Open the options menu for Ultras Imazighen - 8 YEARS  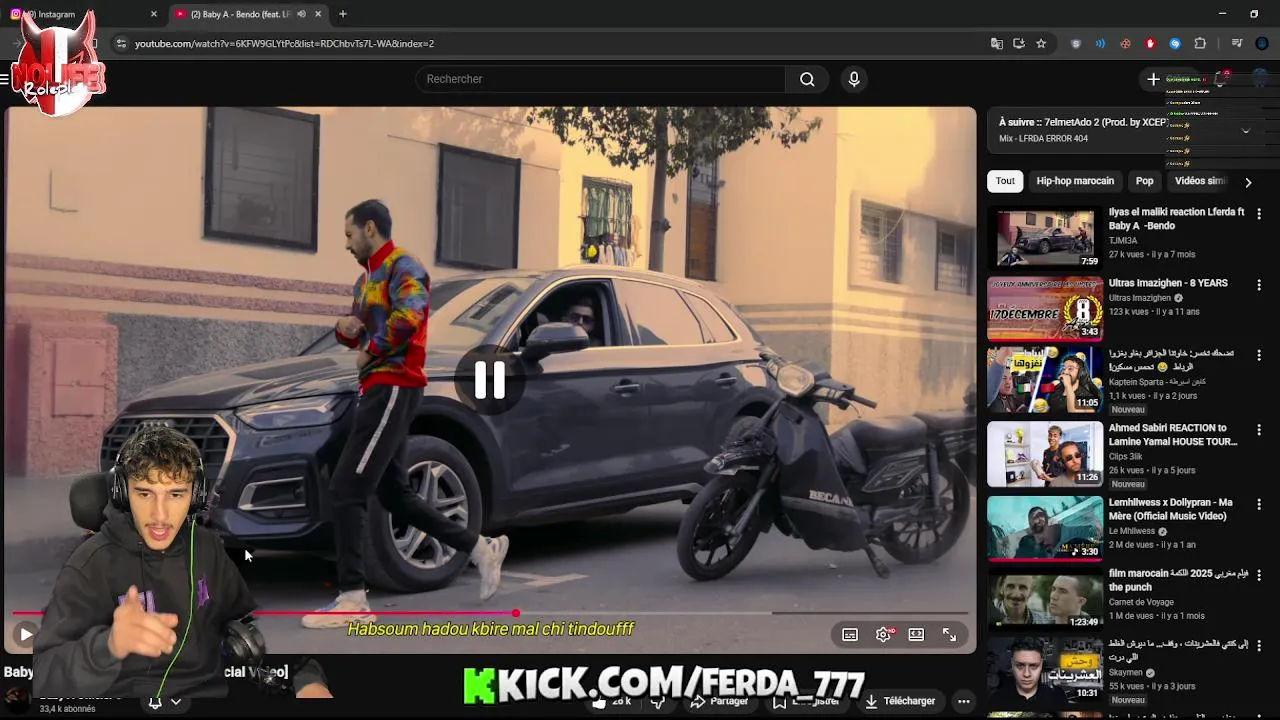[x=1259, y=285]
